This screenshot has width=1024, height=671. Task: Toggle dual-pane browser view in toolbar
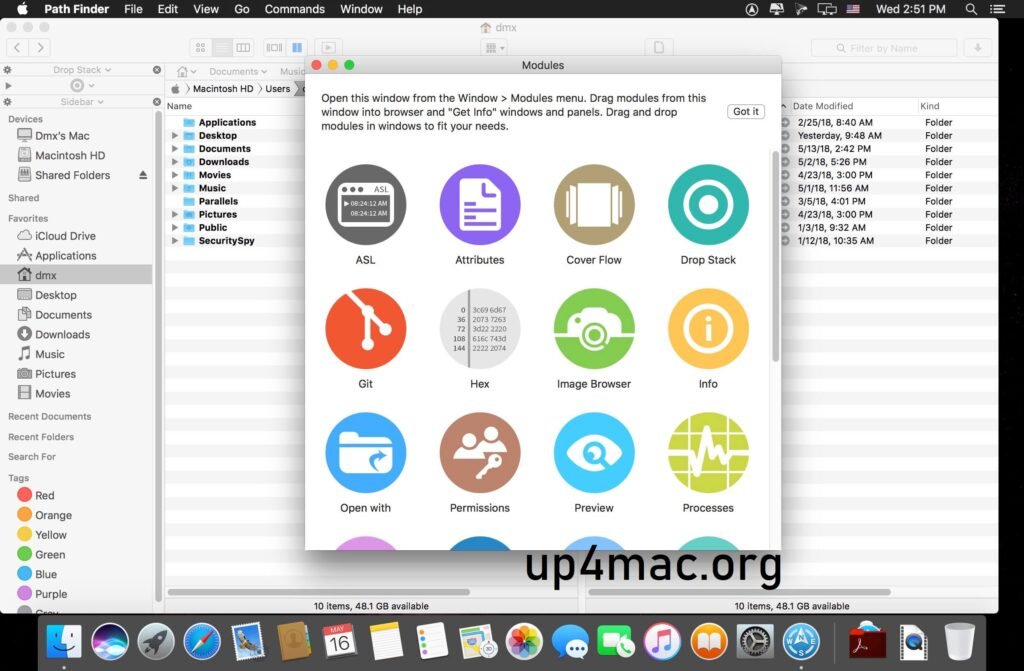pyautogui.click(x=297, y=47)
